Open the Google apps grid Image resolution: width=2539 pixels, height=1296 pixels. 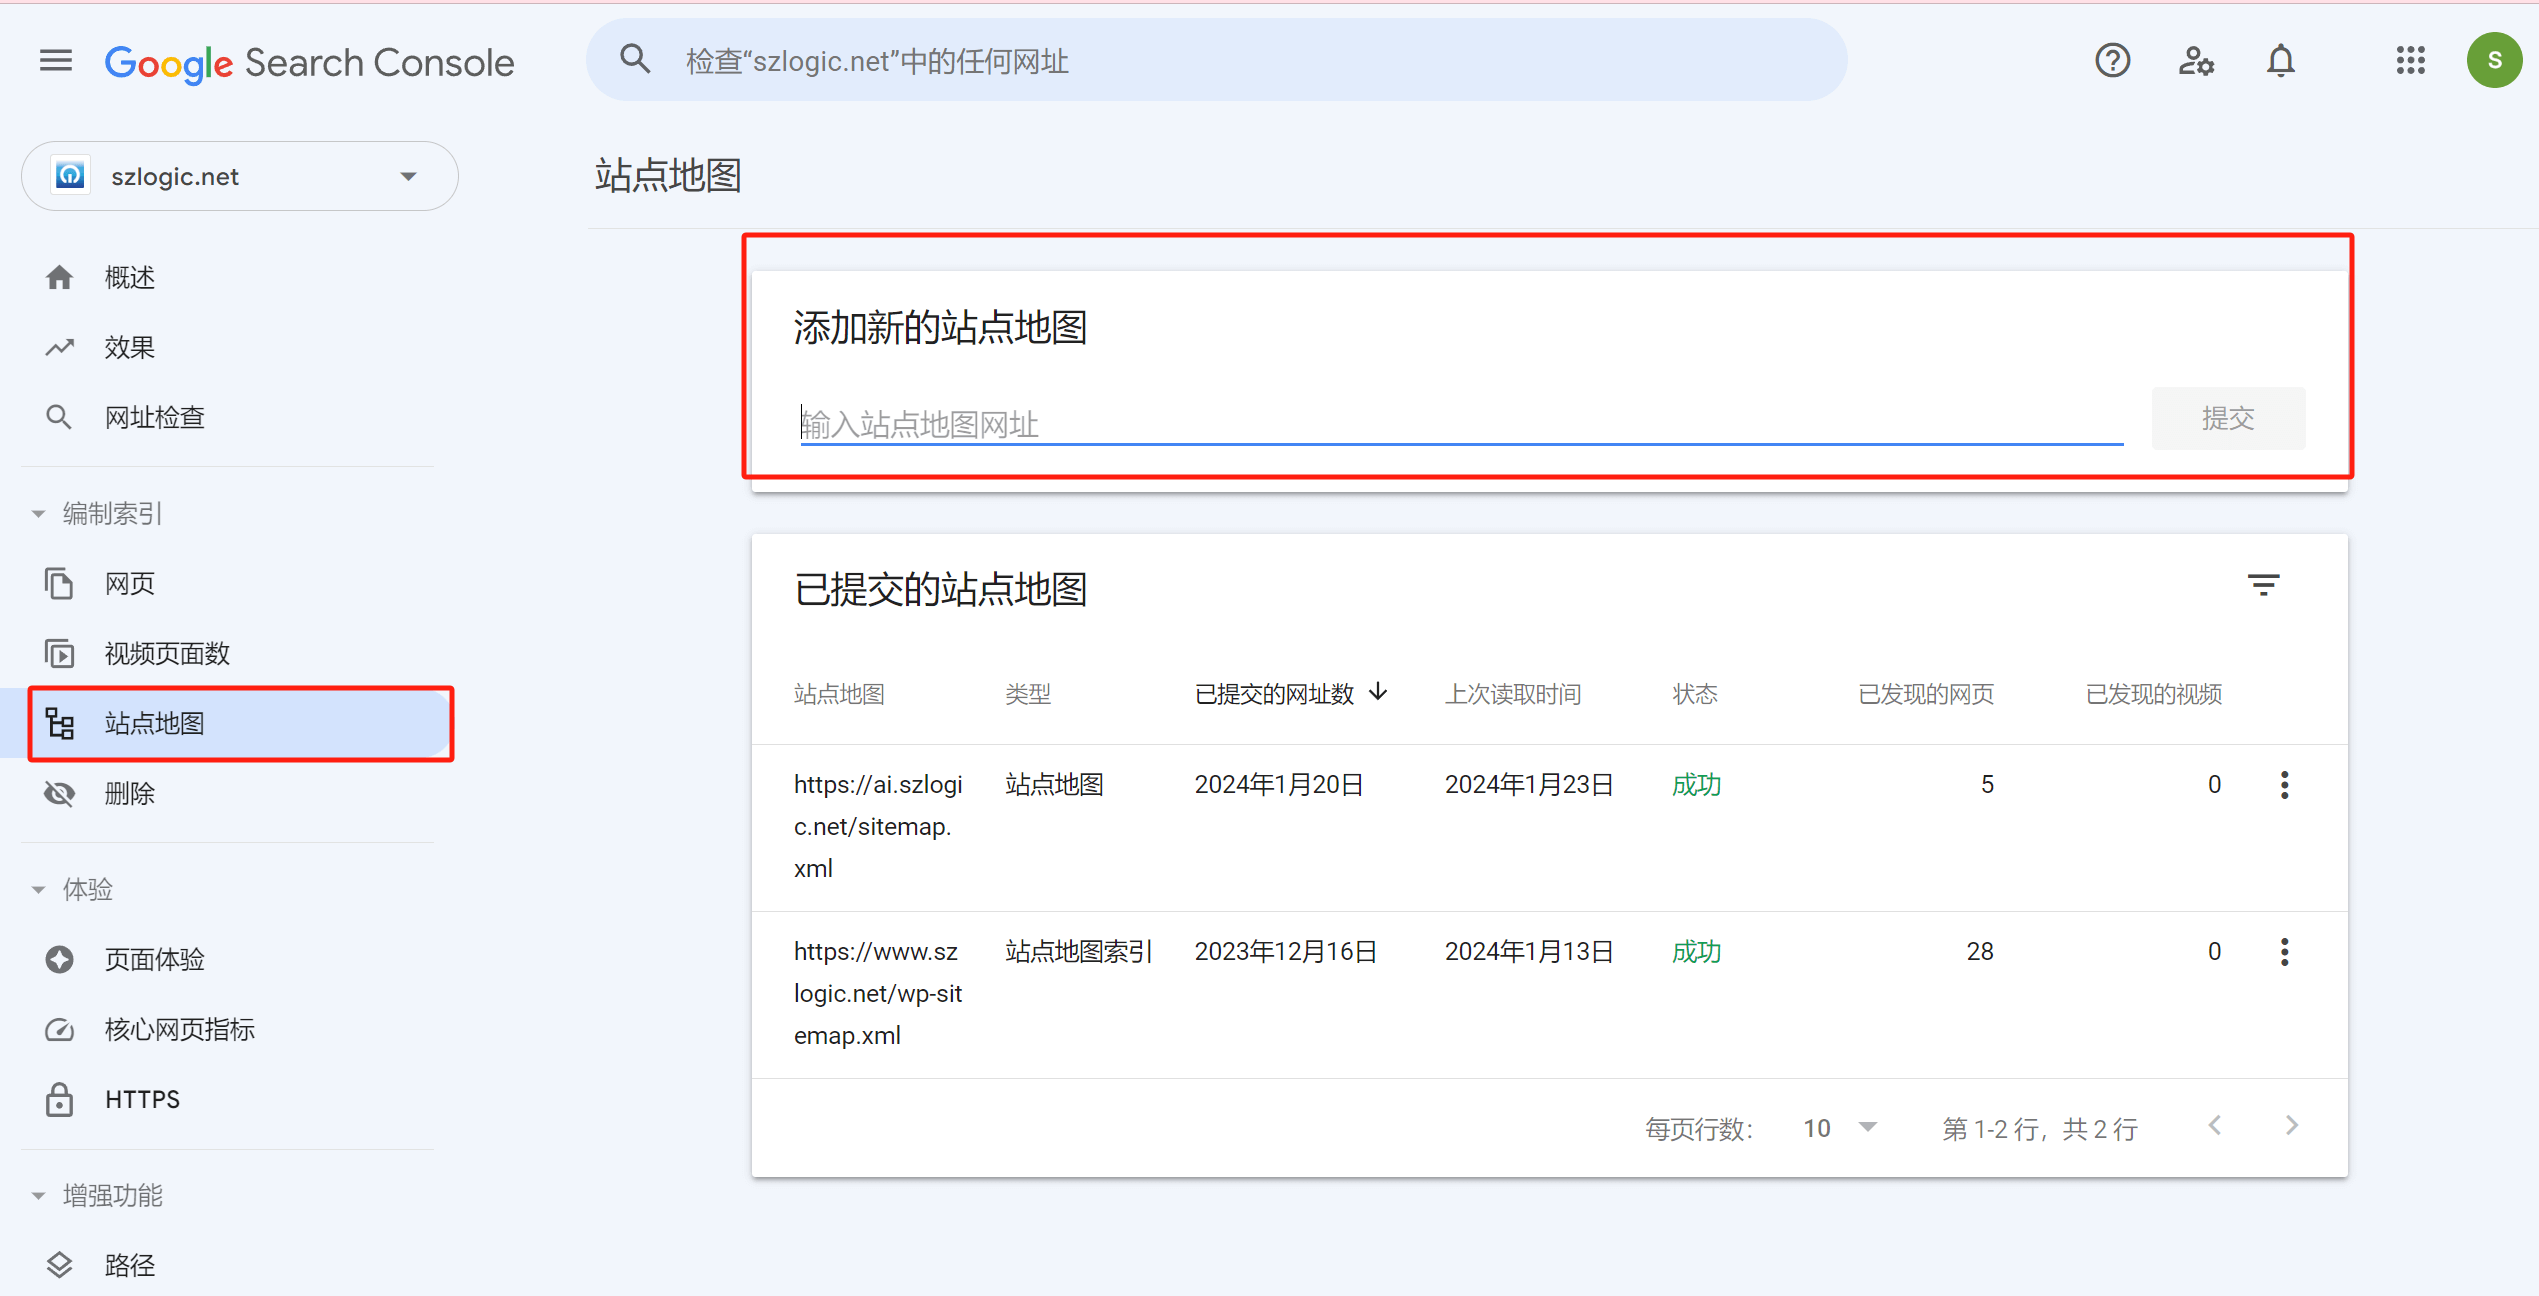2411,60
